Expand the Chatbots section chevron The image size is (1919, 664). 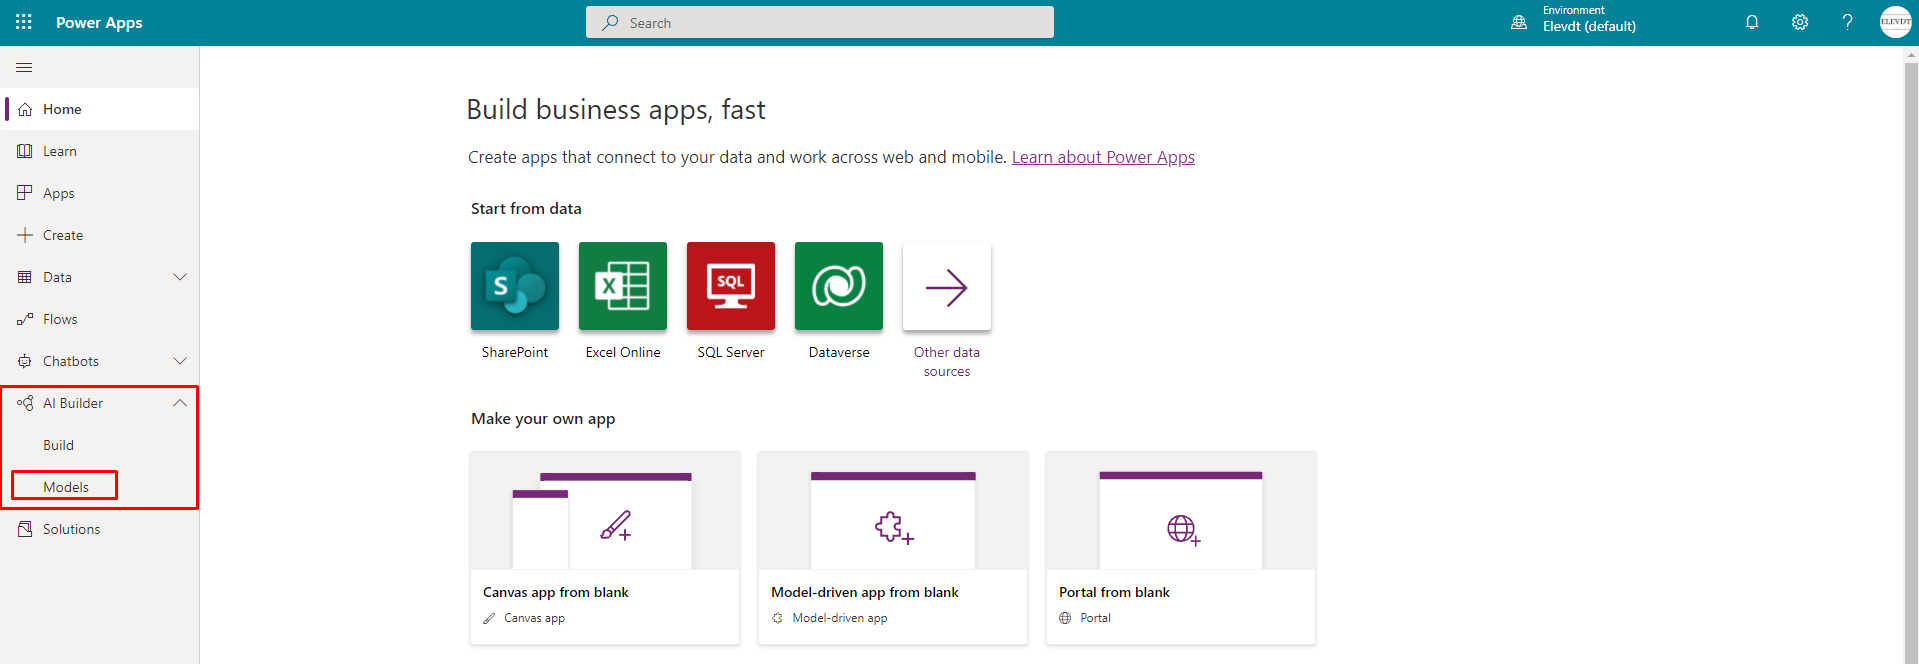[180, 361]
